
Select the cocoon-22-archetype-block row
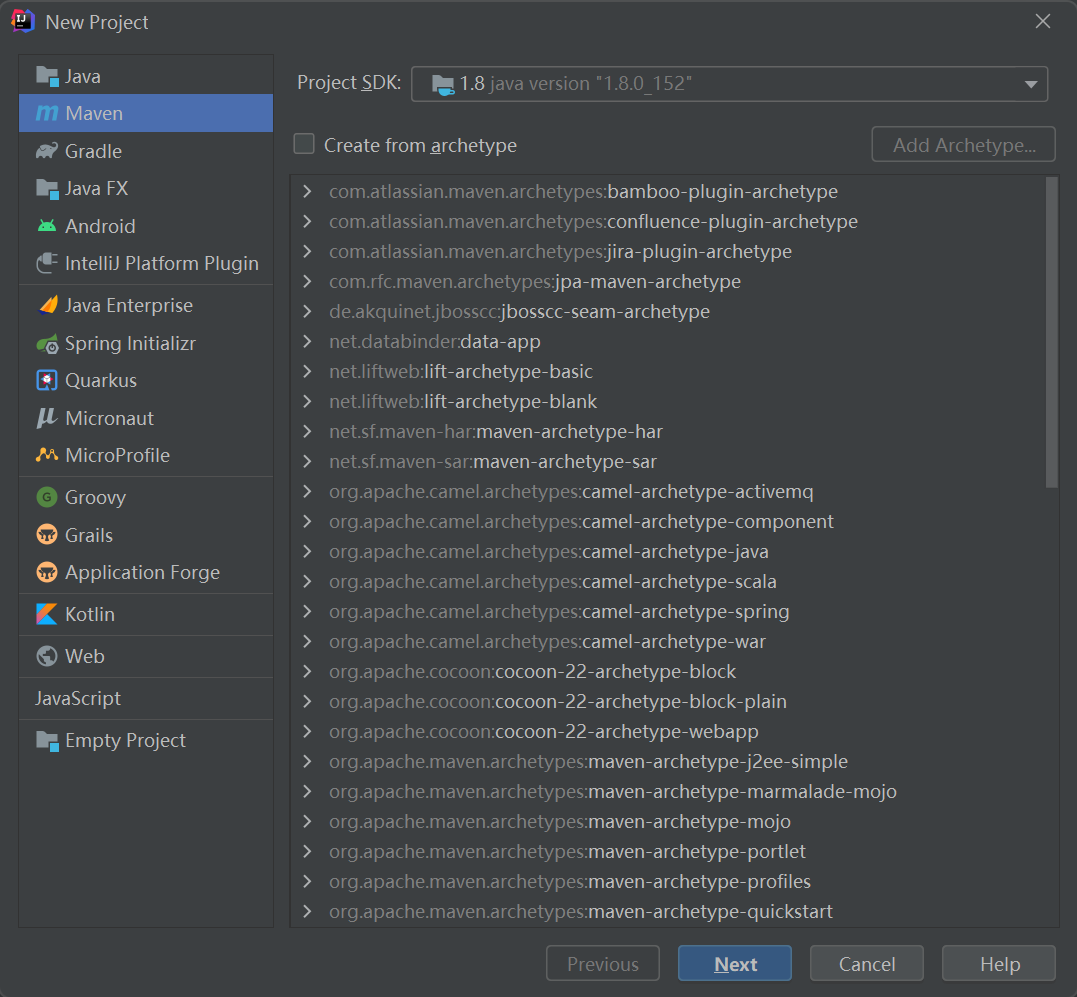666,672
